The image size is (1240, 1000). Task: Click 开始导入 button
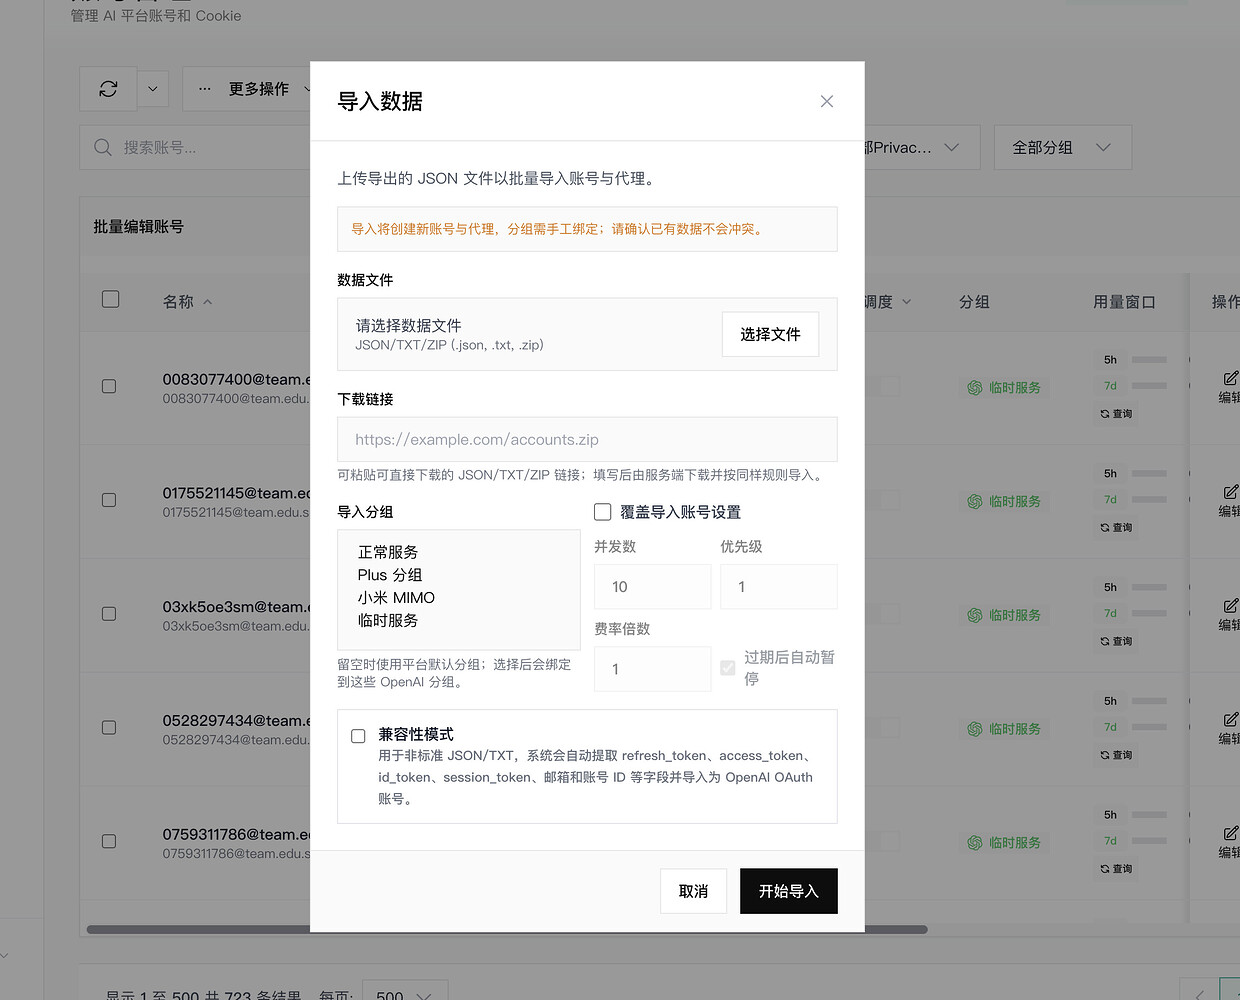coord(789,891)
